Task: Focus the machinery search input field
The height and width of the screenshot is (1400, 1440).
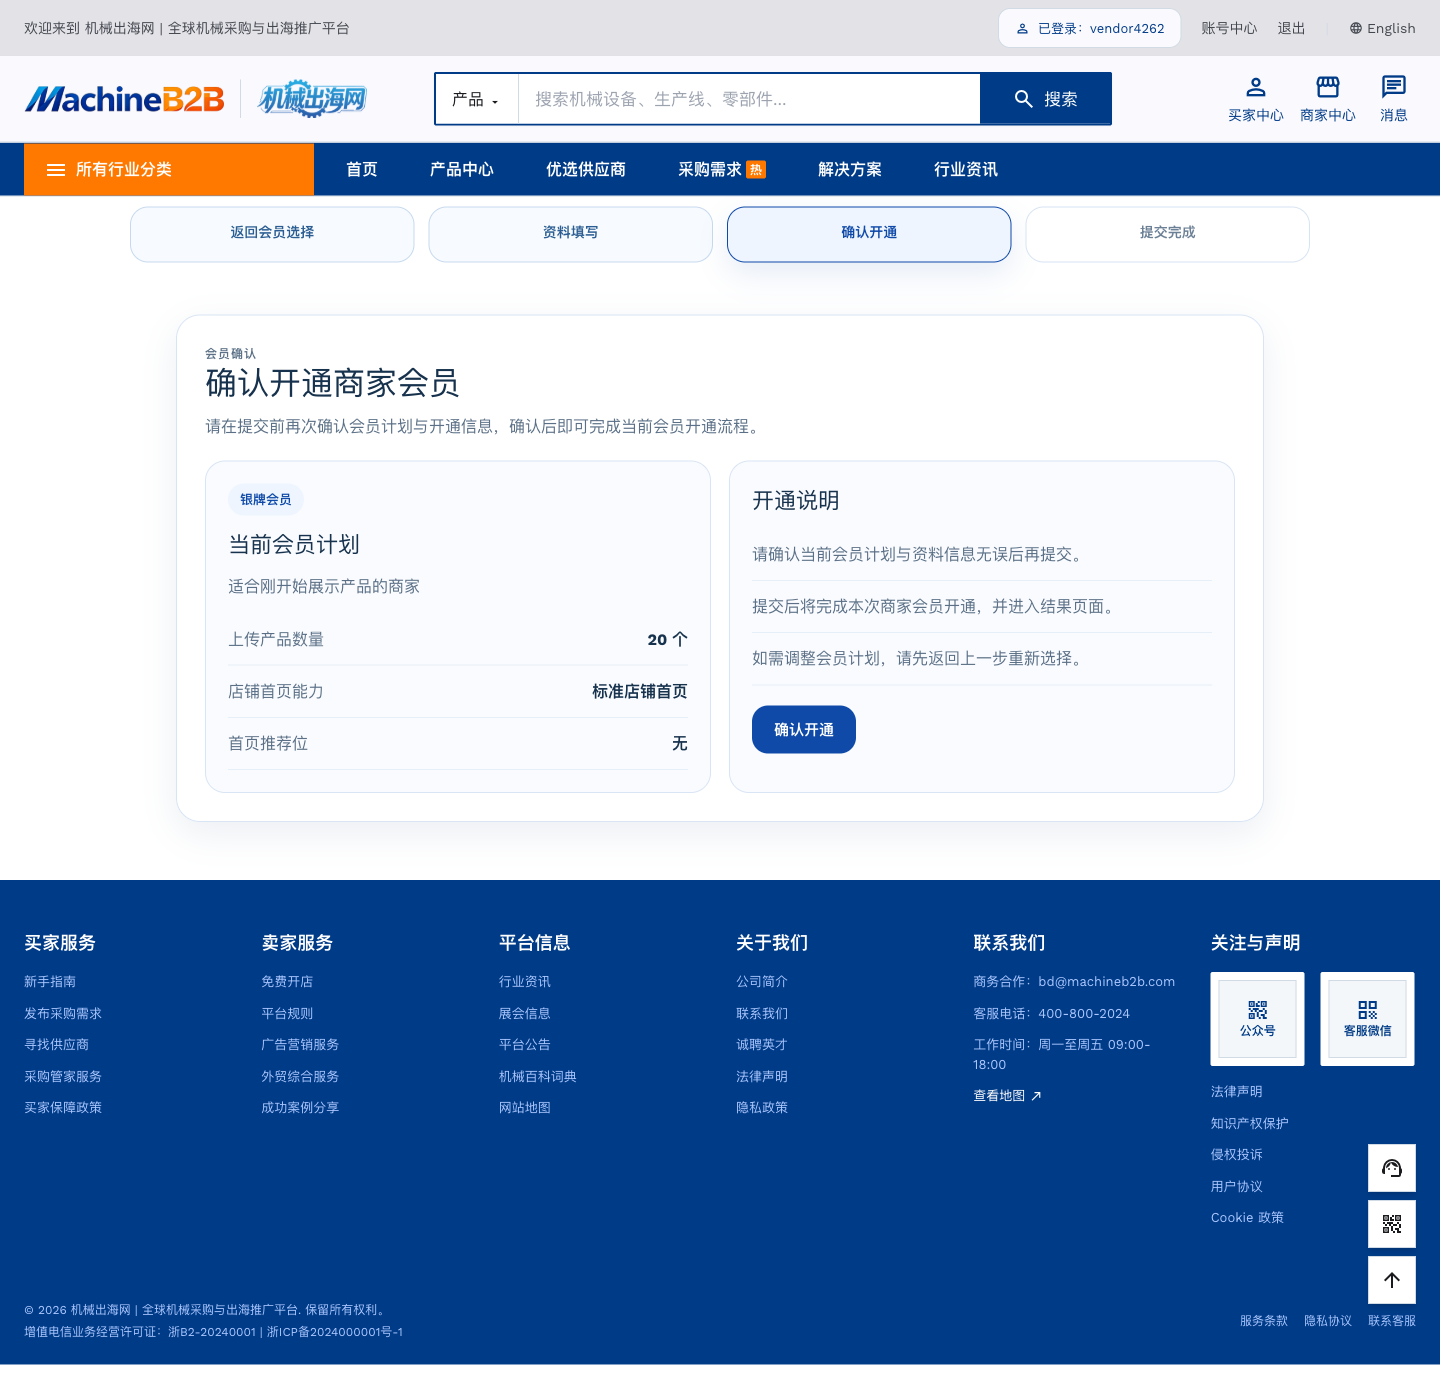Action: [x=748, y=99]
